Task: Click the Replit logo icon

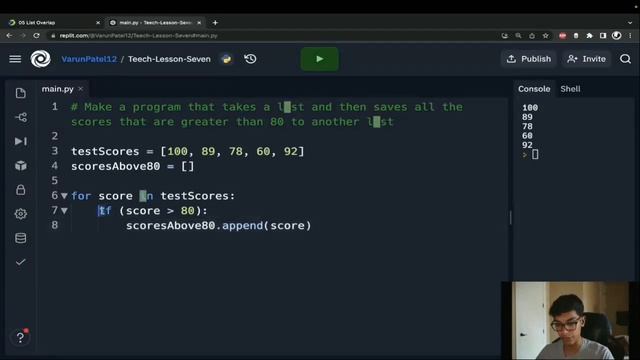Action: tap(40, 59)
